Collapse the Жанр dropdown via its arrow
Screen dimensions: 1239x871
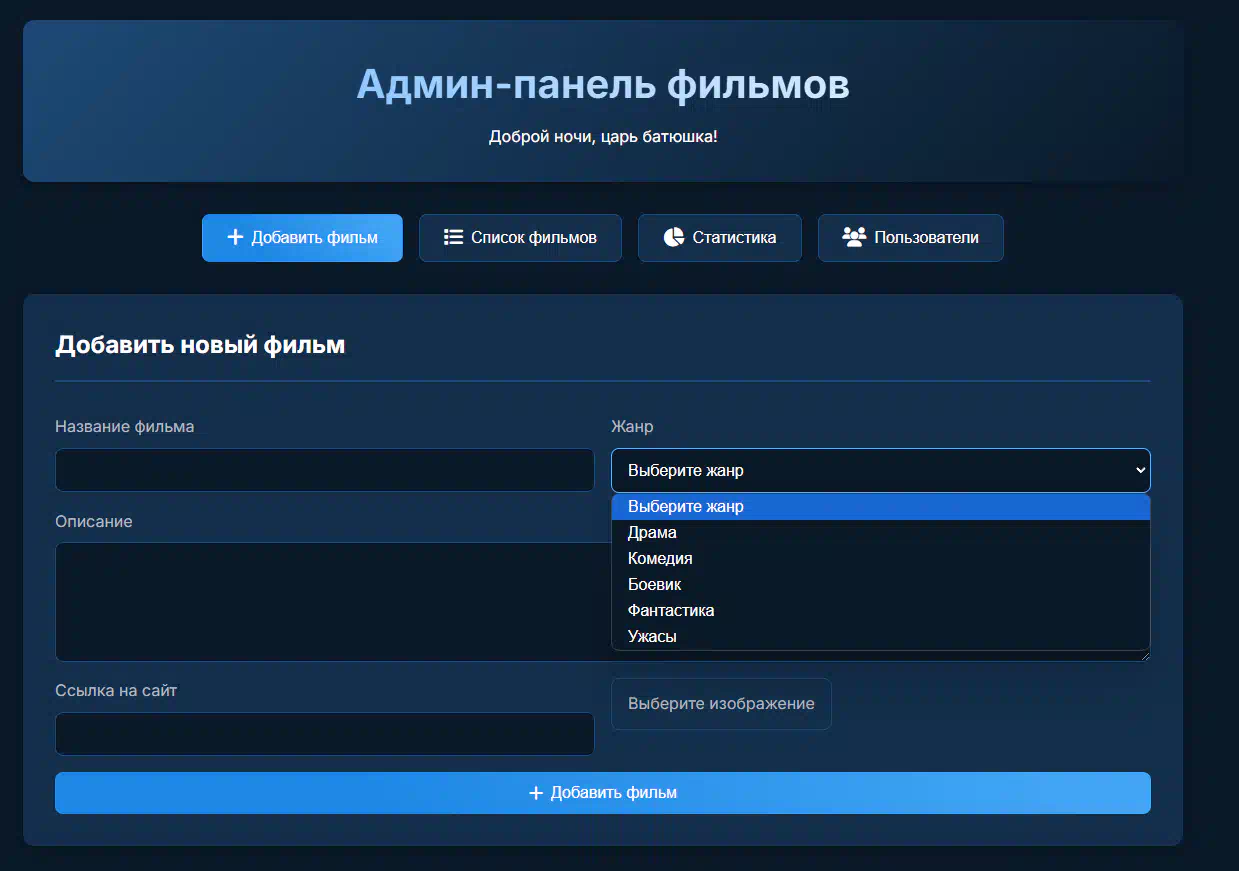(x=1140, y=470)
